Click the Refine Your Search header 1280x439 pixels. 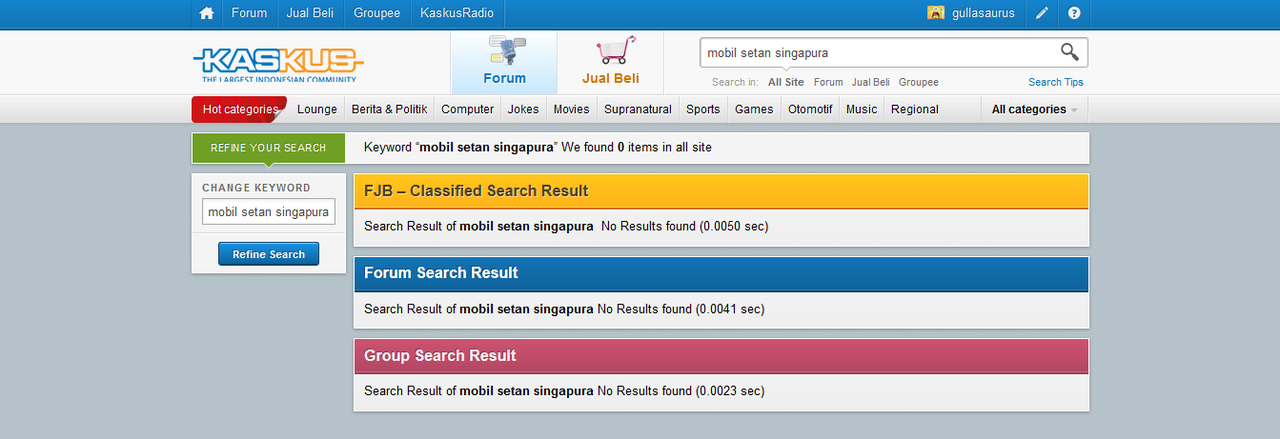pos(268,148)
